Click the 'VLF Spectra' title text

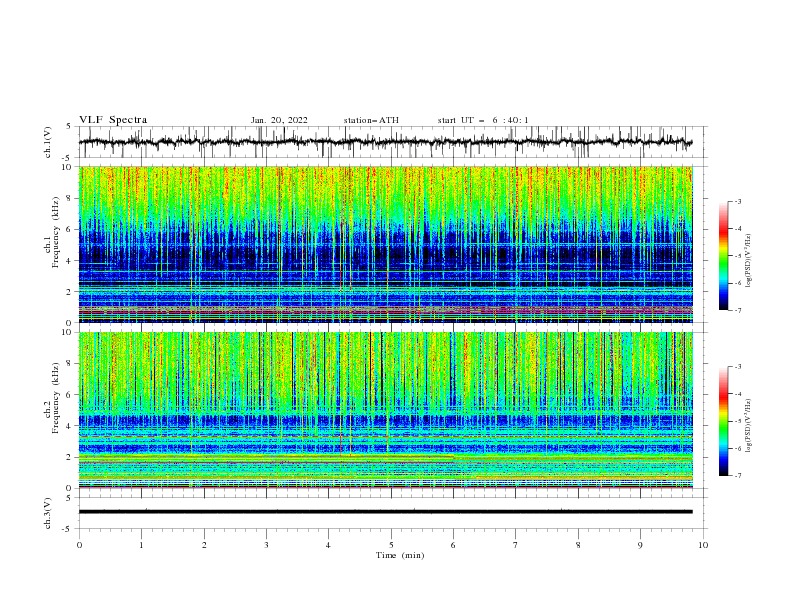pyautogui.click(x=113, y=120)
